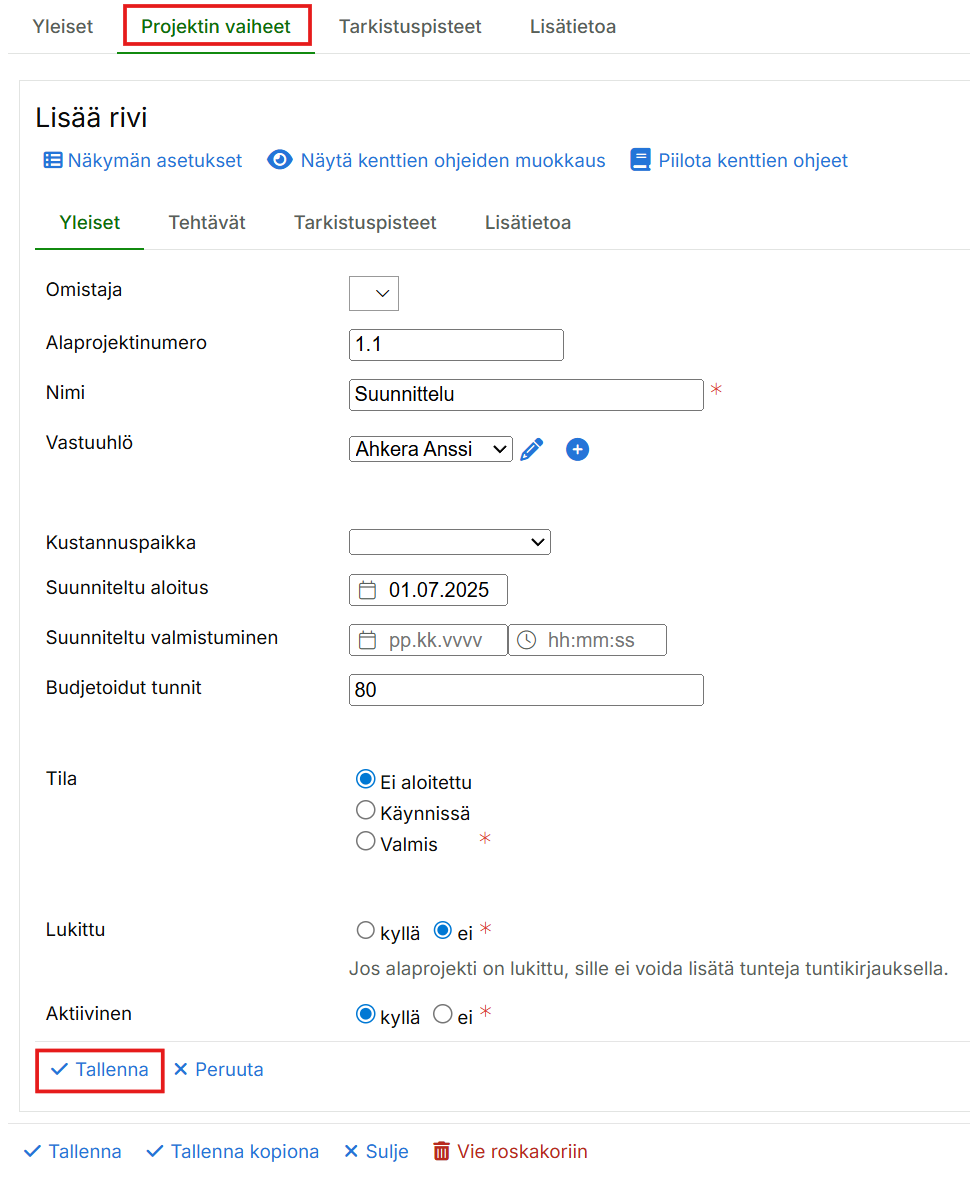Open the Vastuuhlö dropdown showing Ahkera Anssi
Screen dimensions: 970x1187
click(x=431, y=449)
